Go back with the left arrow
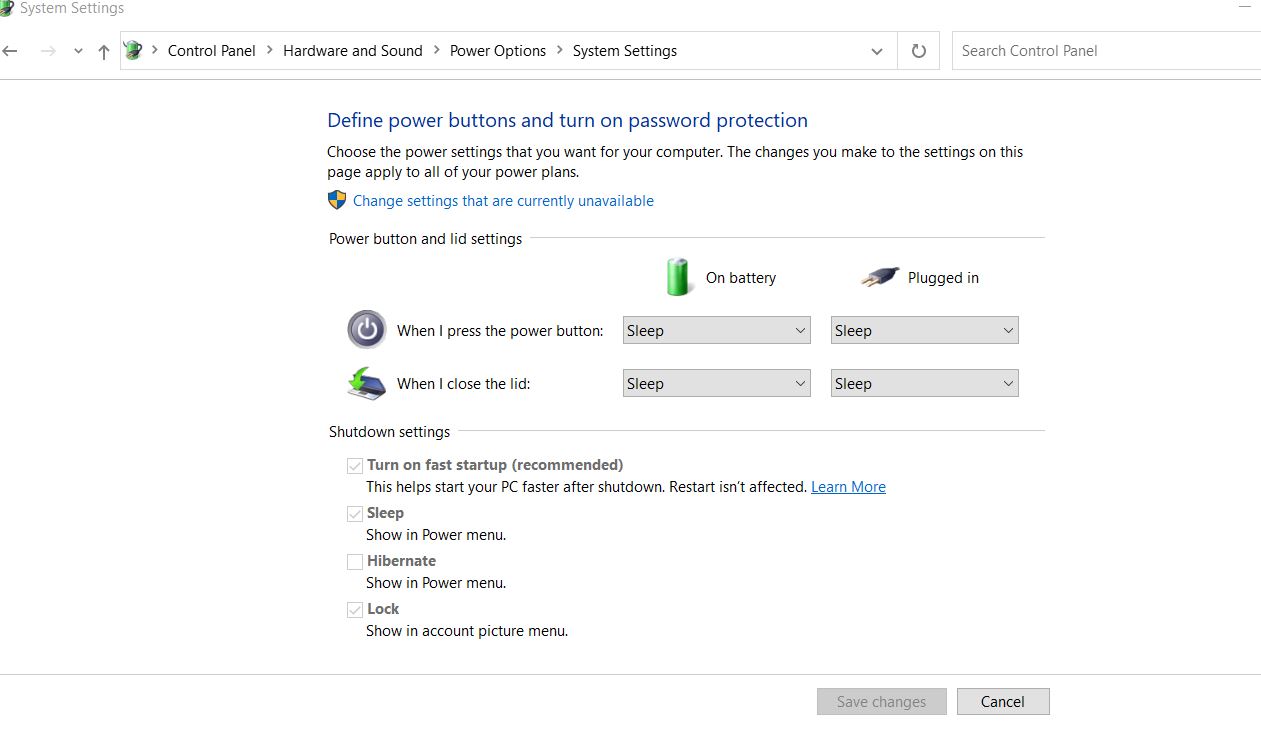The width and height of the screenshot is (1261, 729). coord(10,51)
